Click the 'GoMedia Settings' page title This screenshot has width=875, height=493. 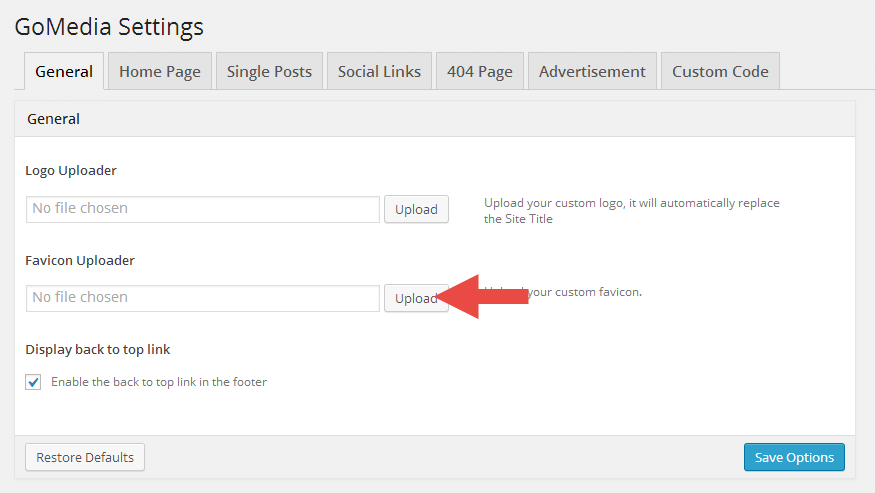click(x=109, y=27)
